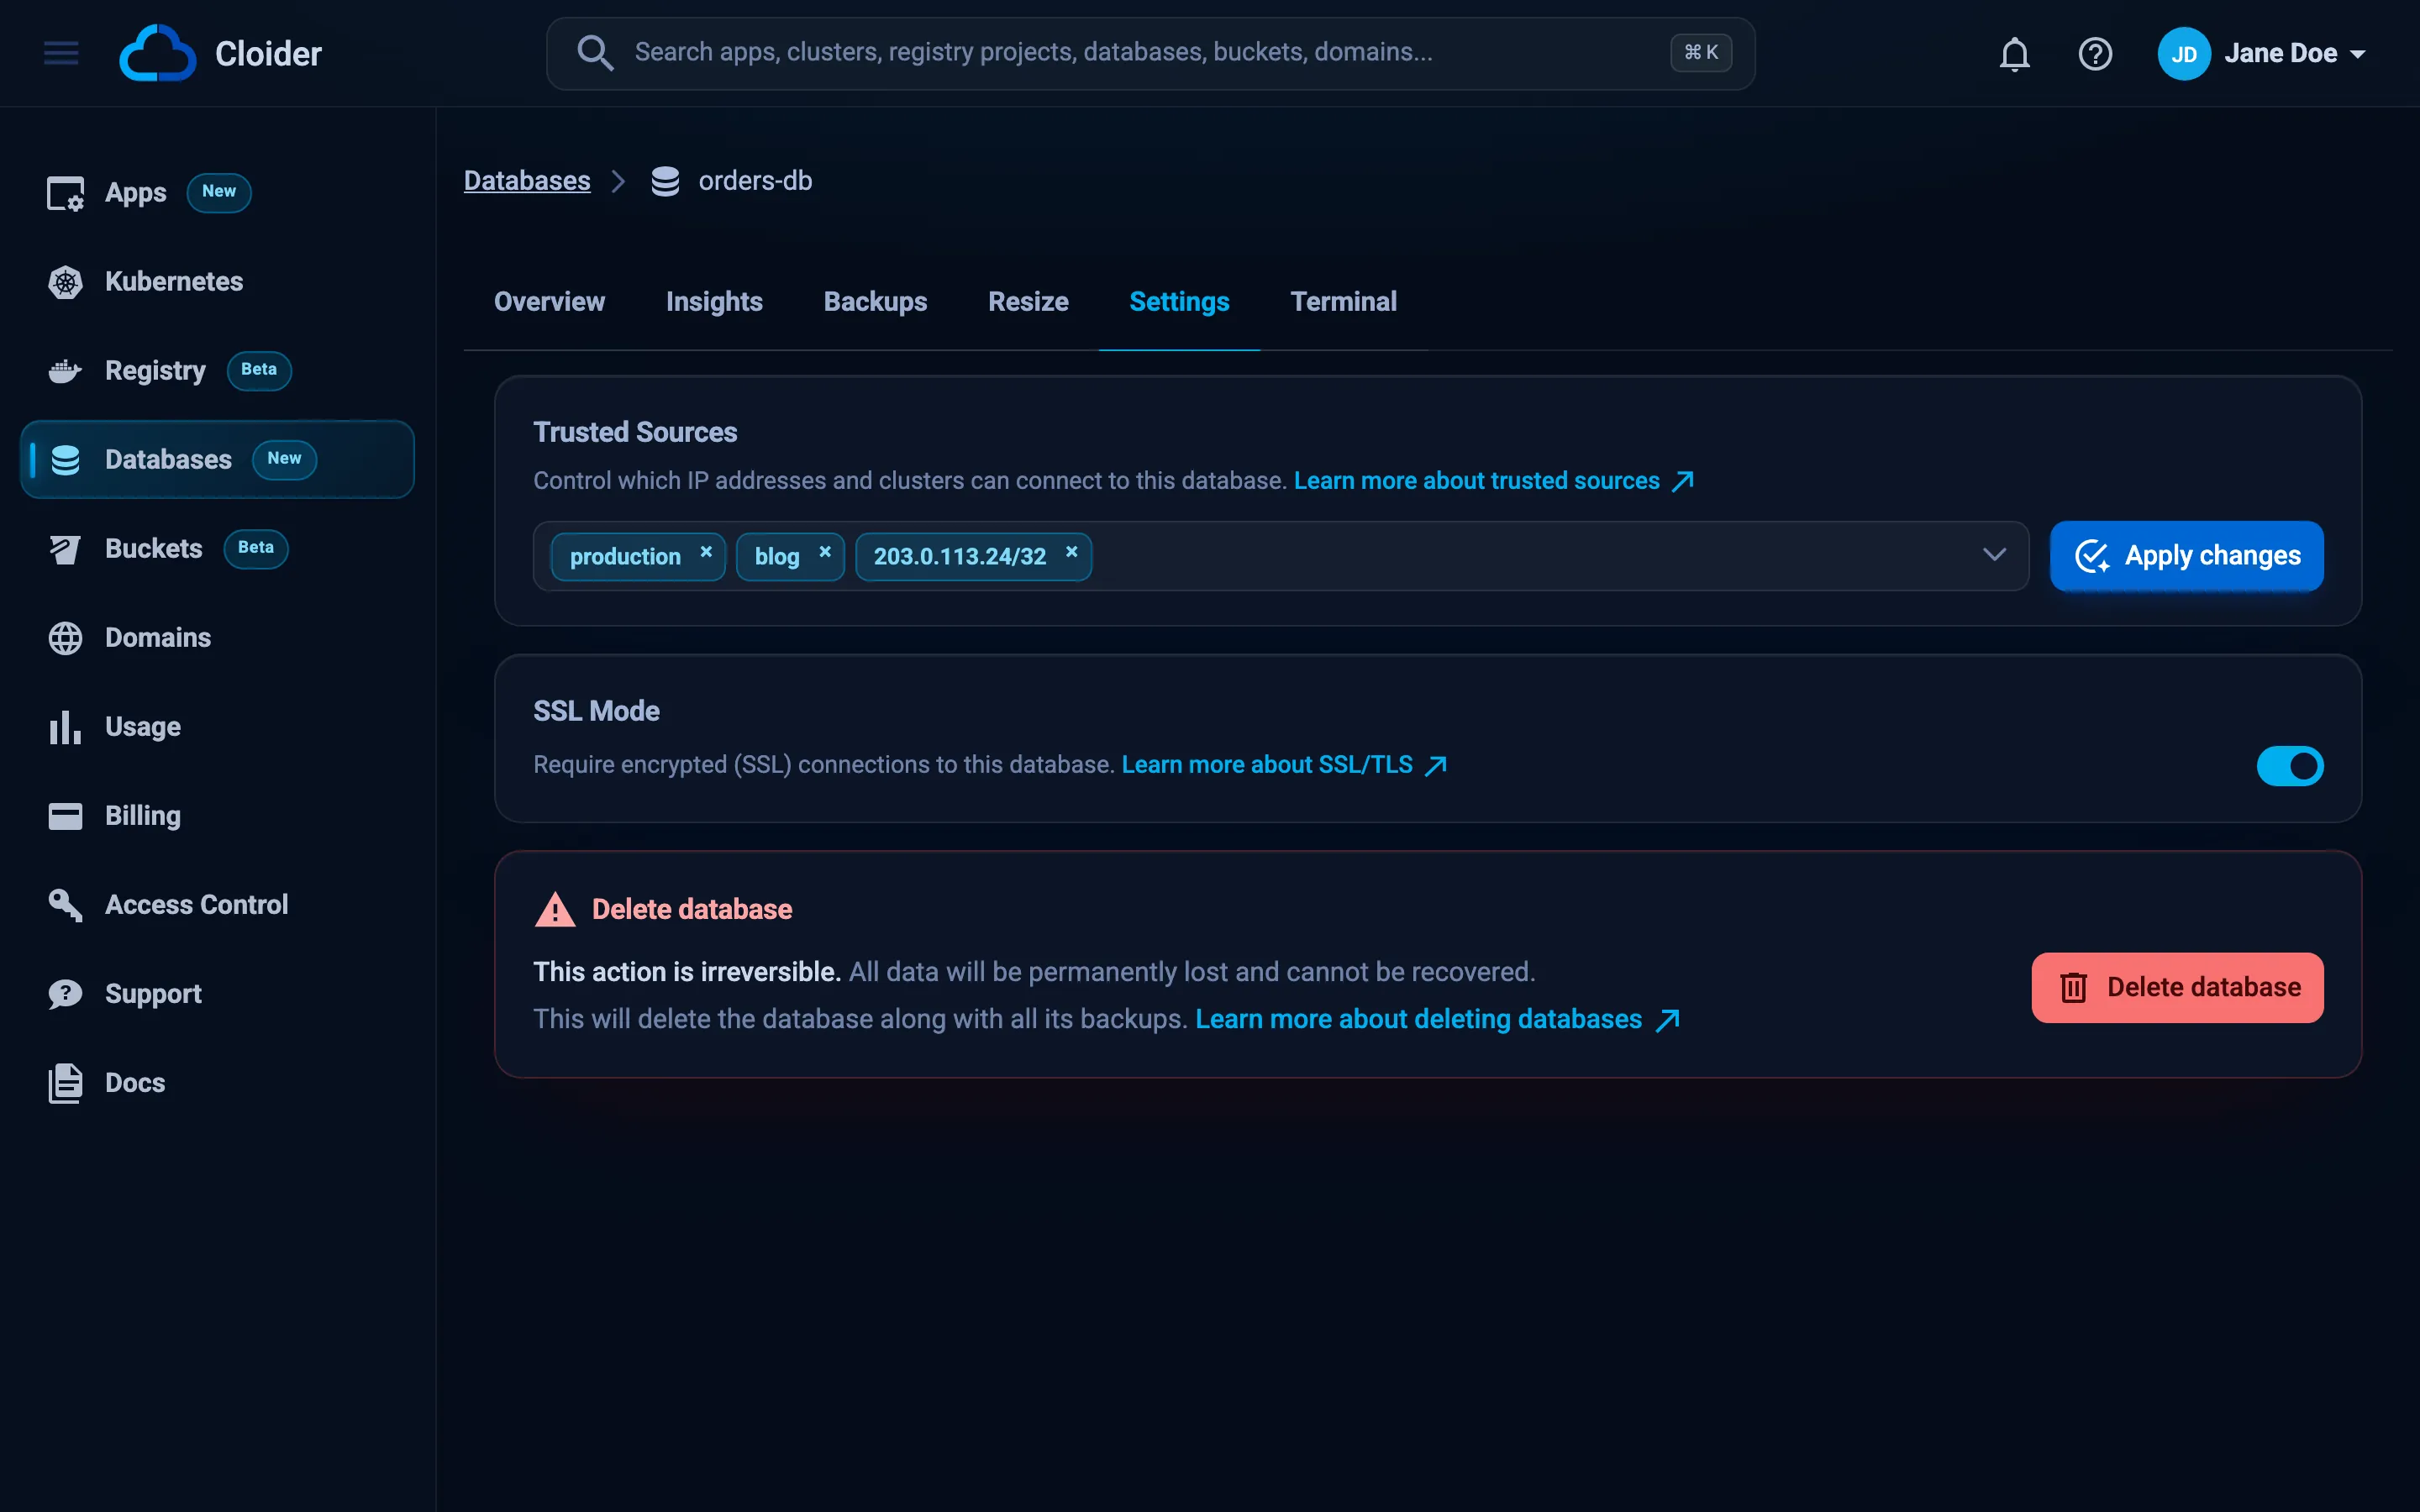Screen dimensions: 2420x1512
Task: Open the Resize tab
Action: [1028, 302]
